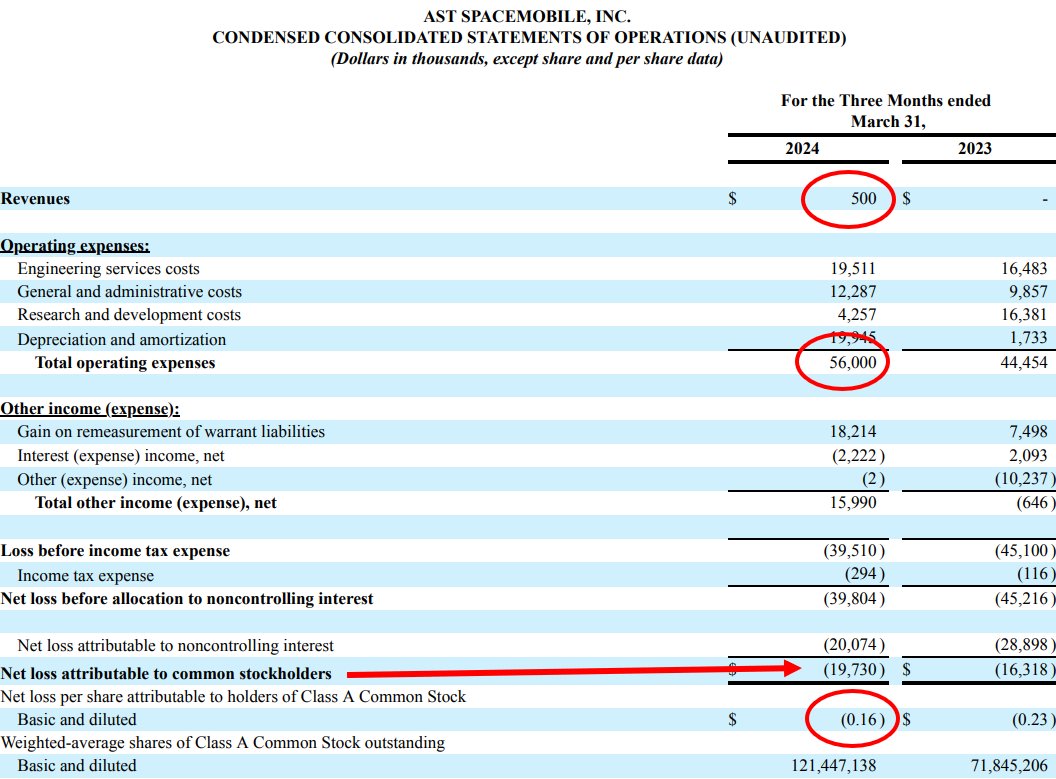Click the value 18,214
This screenshot has height=779, width=1056.
click(853, 432)
